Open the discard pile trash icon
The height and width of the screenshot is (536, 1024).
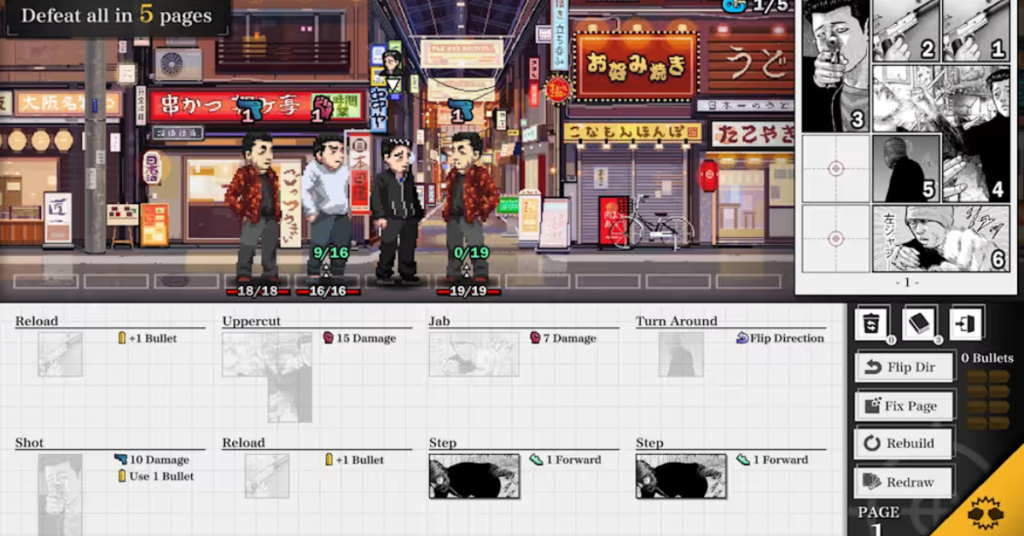pos(871,323)
